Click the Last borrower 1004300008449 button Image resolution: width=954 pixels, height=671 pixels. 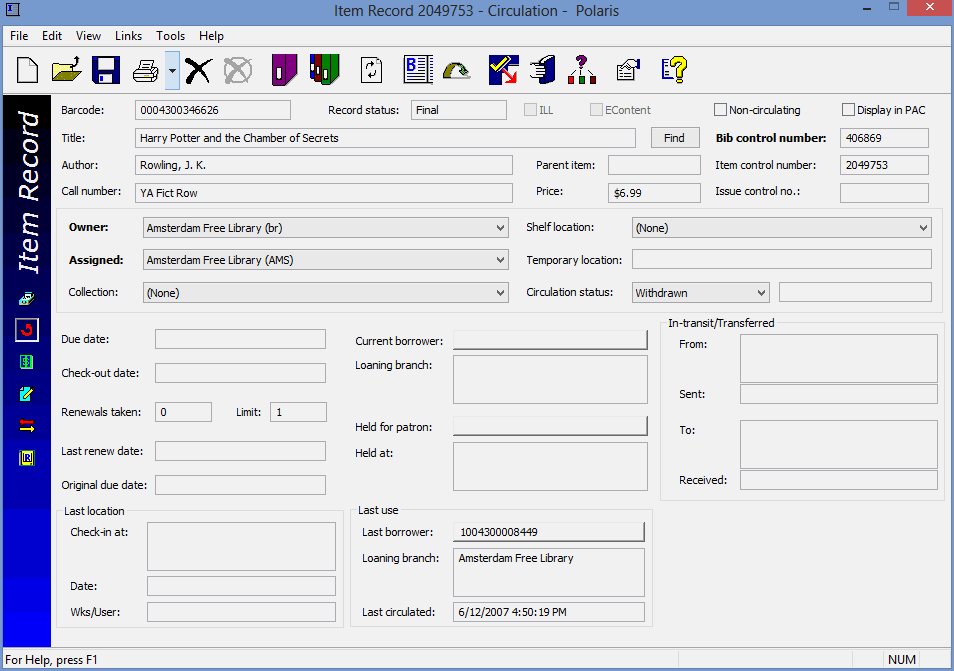click(548, 532)
